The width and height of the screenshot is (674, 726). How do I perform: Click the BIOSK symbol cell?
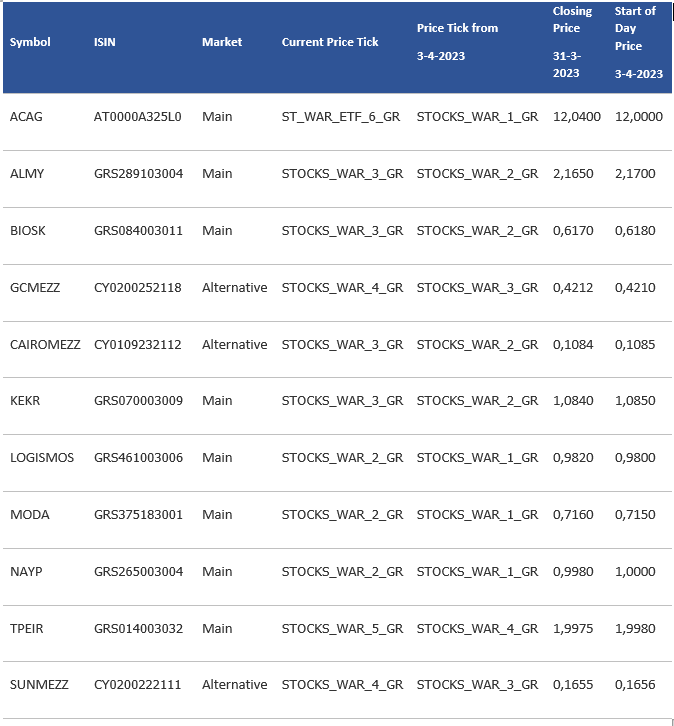27,231
